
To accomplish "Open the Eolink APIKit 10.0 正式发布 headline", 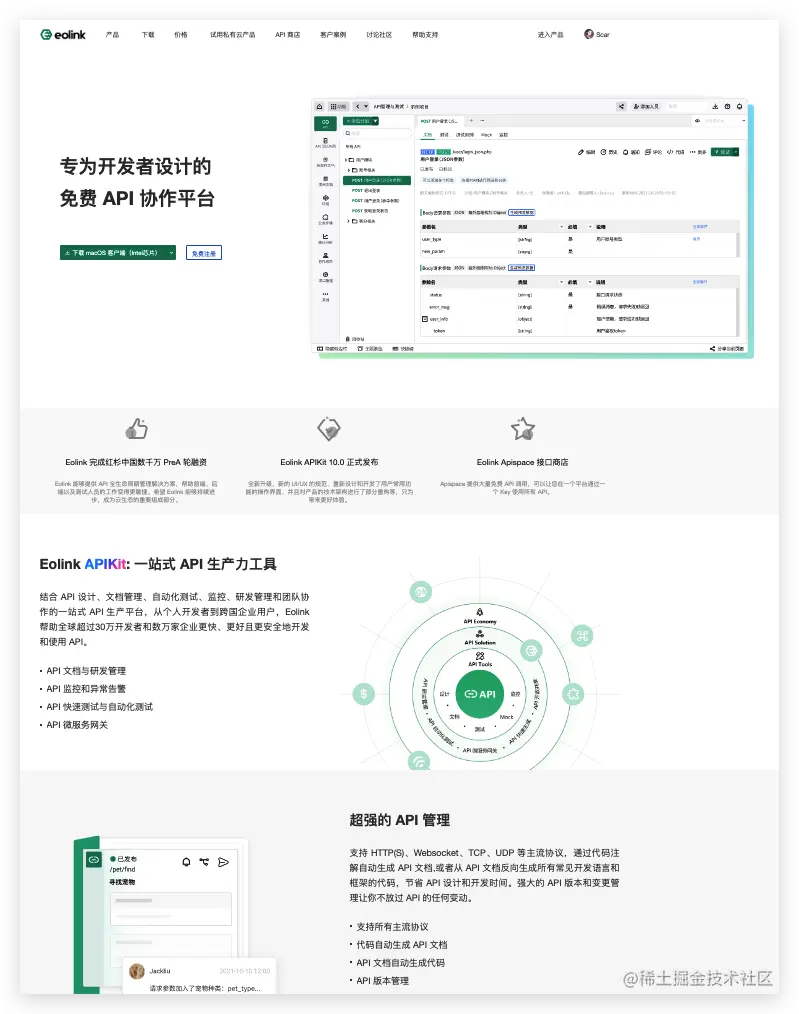I will (329, 462).
